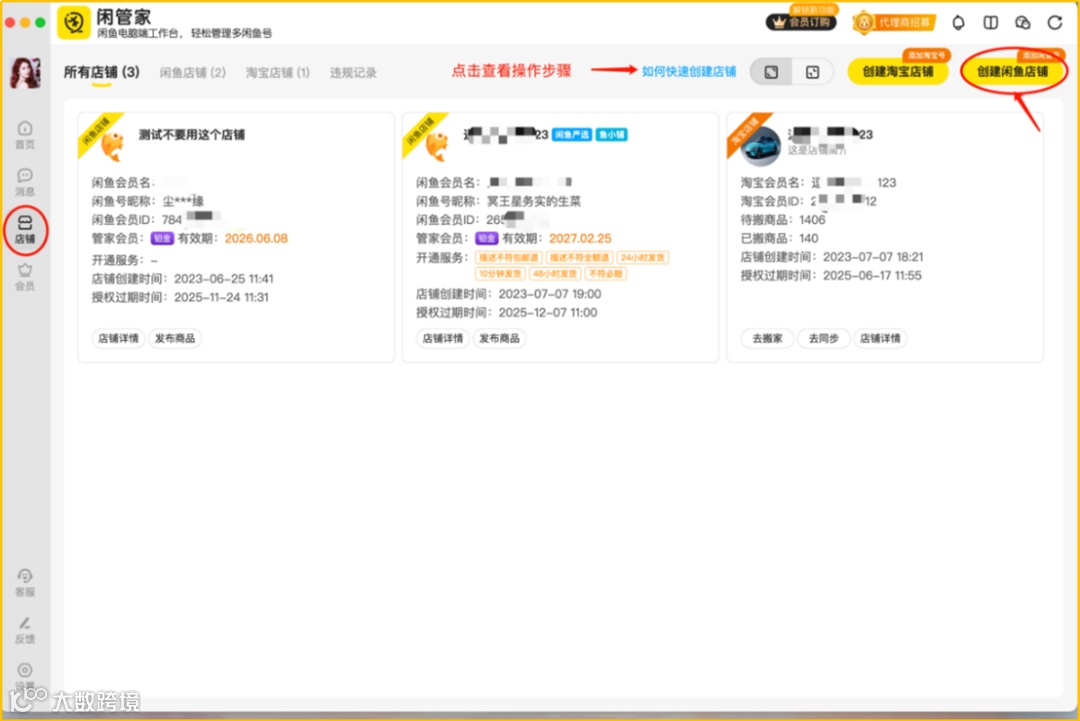Click 去同步 on the Taobao shop card
The height and width of the screenshot is (721, 1080).
point(824,338)
